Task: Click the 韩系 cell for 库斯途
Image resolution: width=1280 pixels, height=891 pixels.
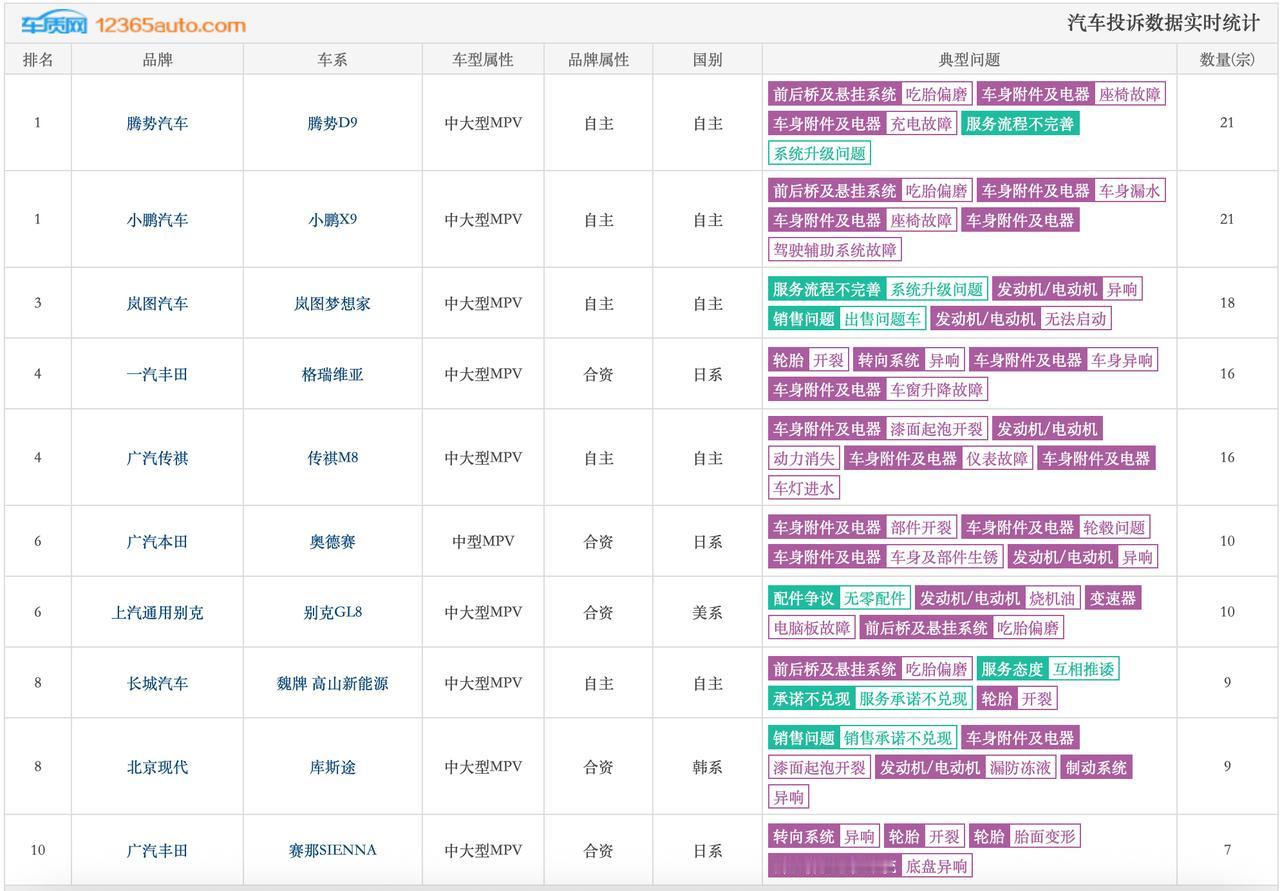Action: [707, 768]
